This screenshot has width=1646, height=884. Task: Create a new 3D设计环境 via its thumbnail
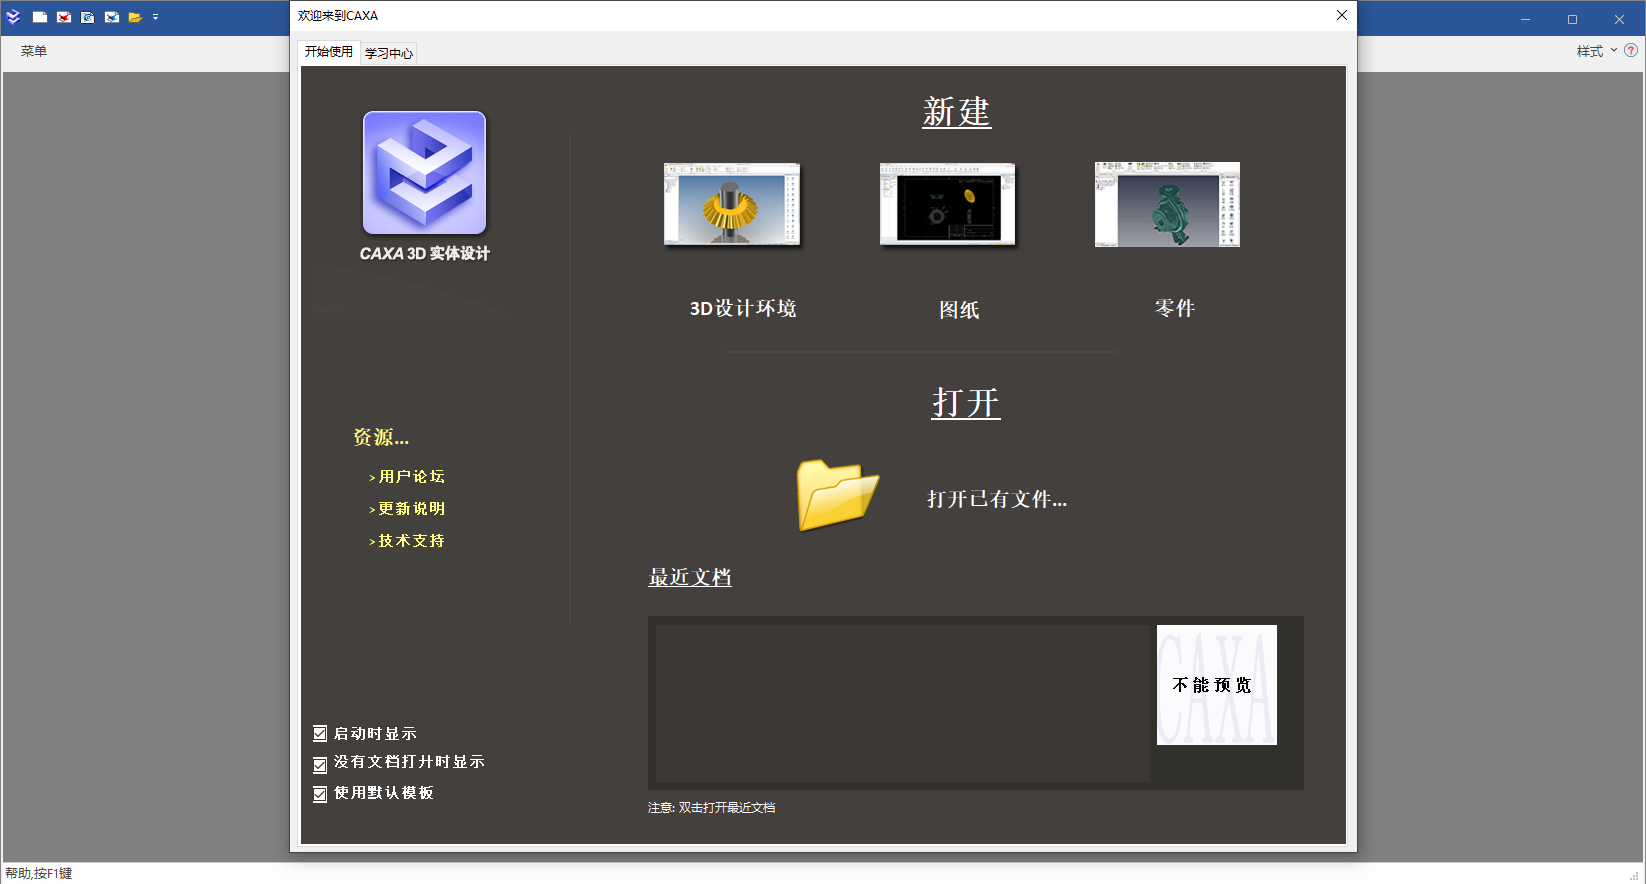[x=732, y=204]
